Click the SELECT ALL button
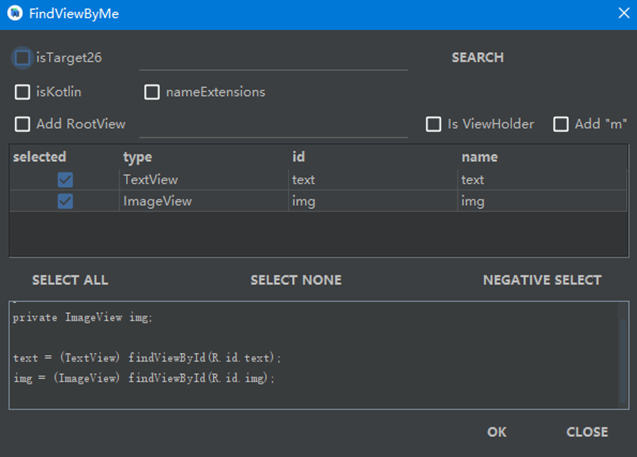Image resolution: width=637 pixels, height=457 pixels. [70, 280]
